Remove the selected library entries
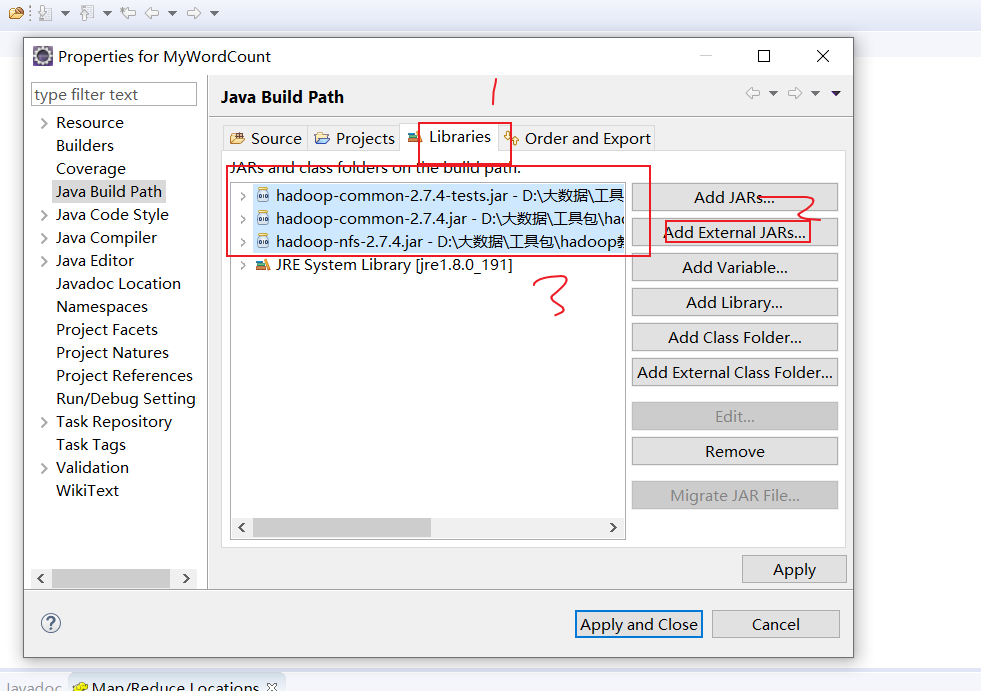 click(734, 451)
